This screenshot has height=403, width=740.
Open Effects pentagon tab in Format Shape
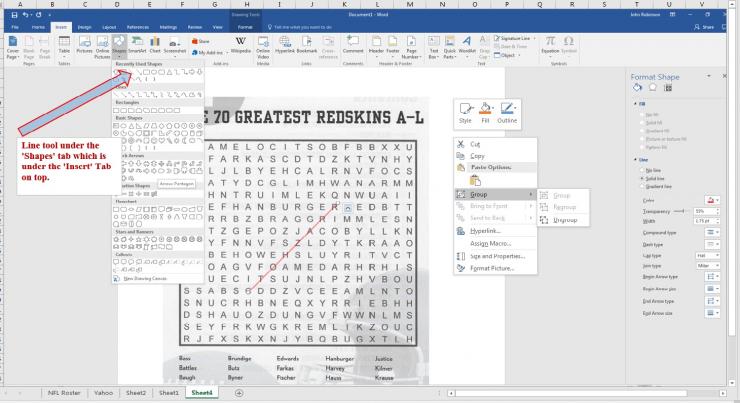tap(653, 88)
